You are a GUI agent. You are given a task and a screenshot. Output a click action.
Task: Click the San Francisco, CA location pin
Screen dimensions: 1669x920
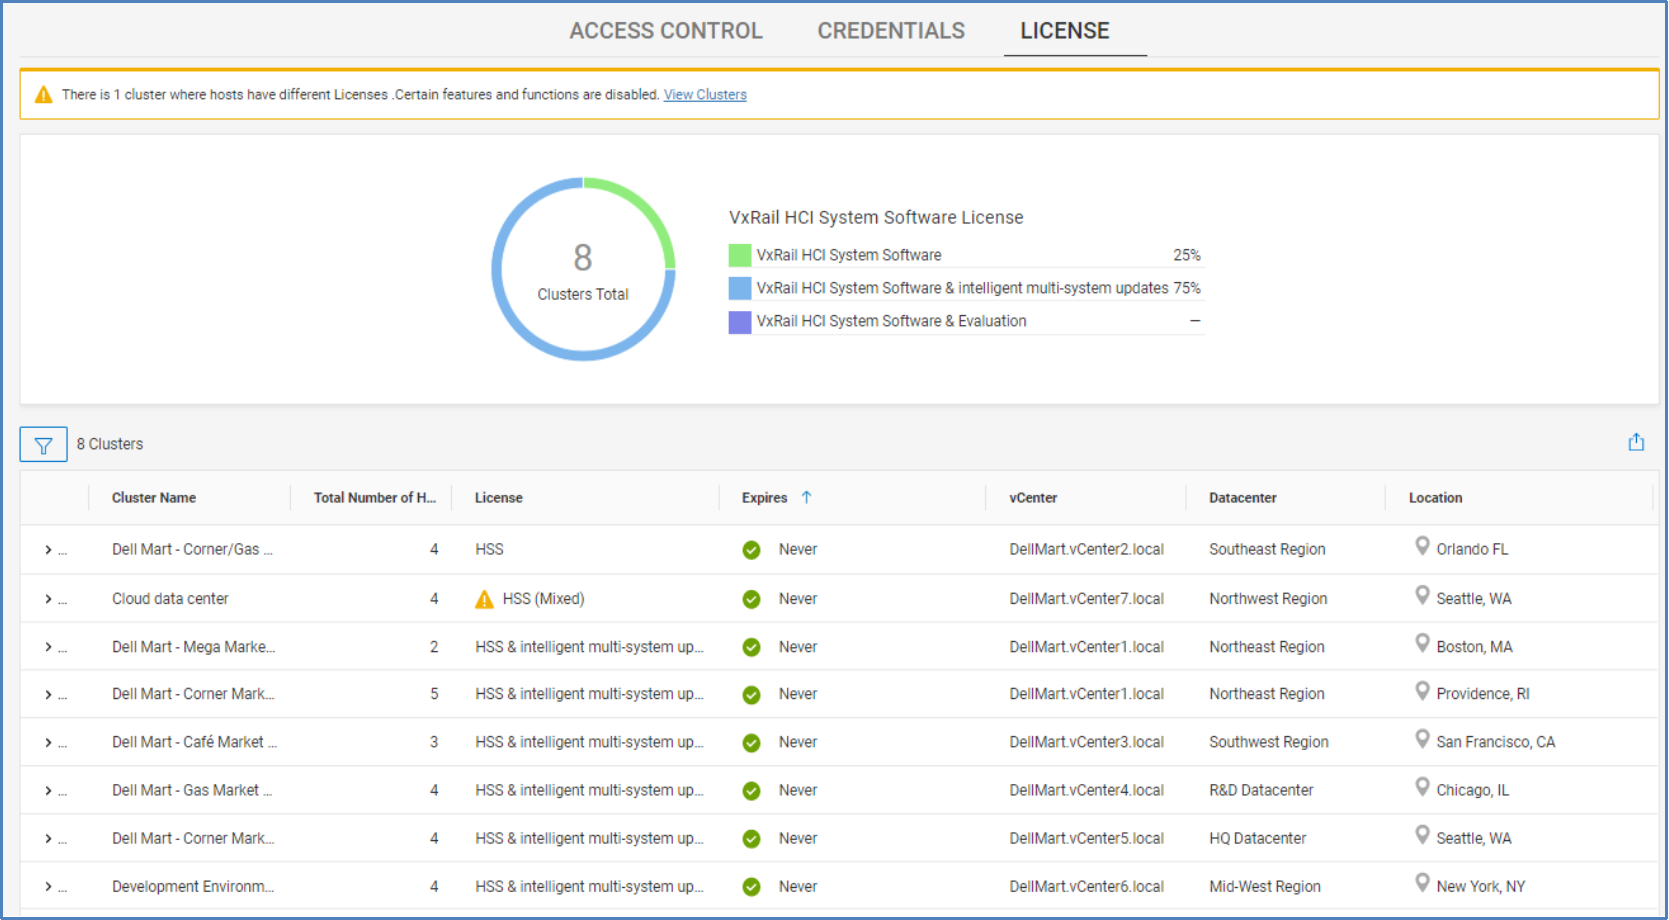pos(1422,739)
